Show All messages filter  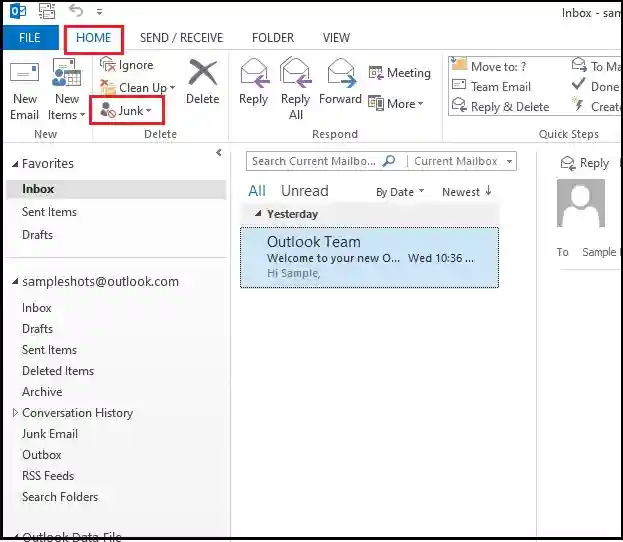coord(257,191)
